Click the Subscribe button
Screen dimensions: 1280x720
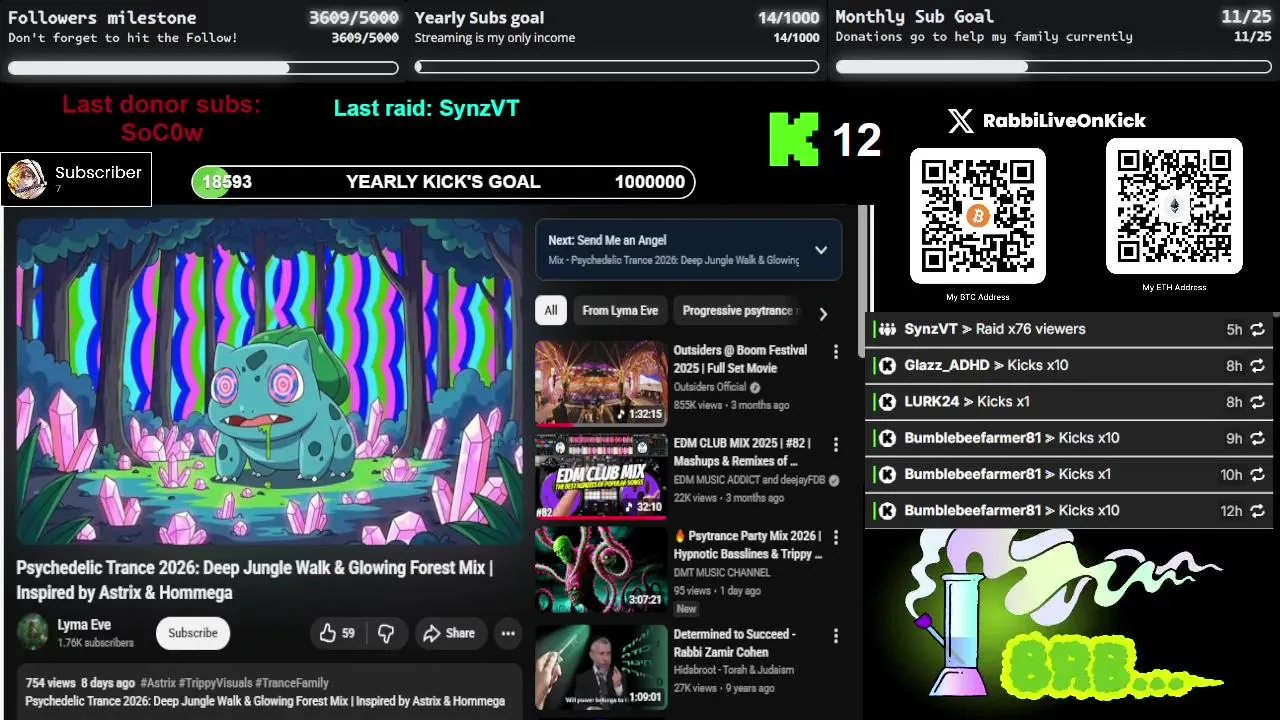click(x=193, y=633)
